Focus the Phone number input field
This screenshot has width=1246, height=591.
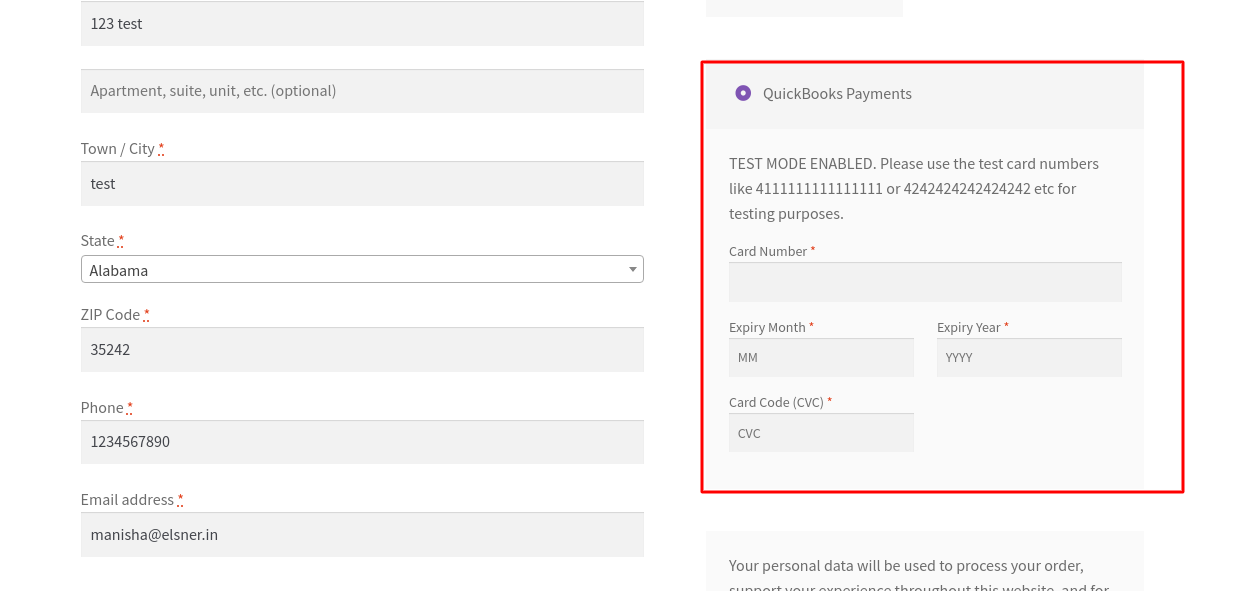[x=362, y=442]
